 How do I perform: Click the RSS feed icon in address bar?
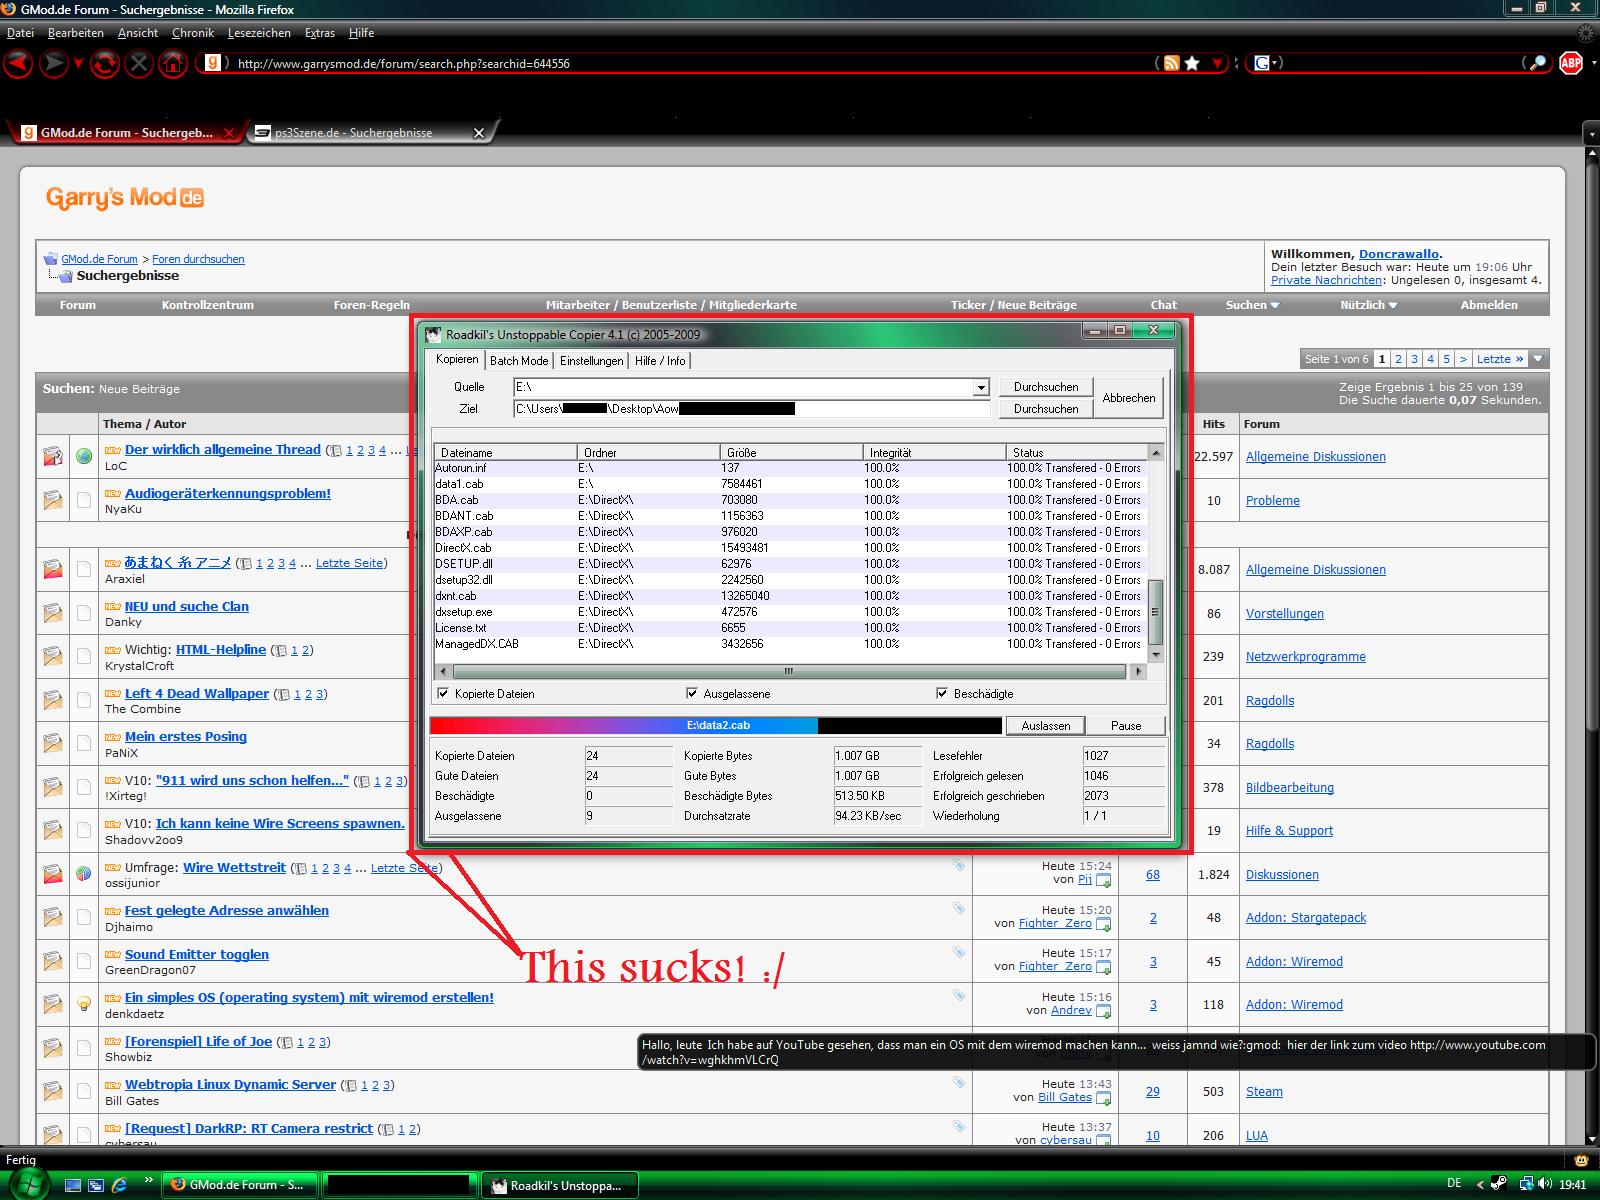pos(1171,63)
